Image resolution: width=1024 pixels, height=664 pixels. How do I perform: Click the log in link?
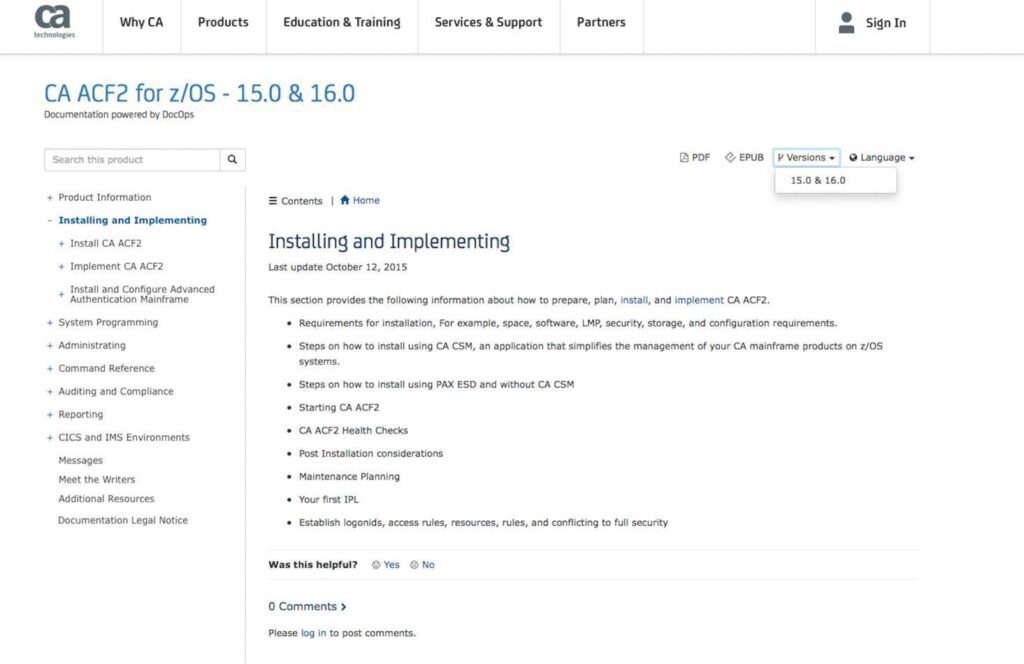[313, 633]
